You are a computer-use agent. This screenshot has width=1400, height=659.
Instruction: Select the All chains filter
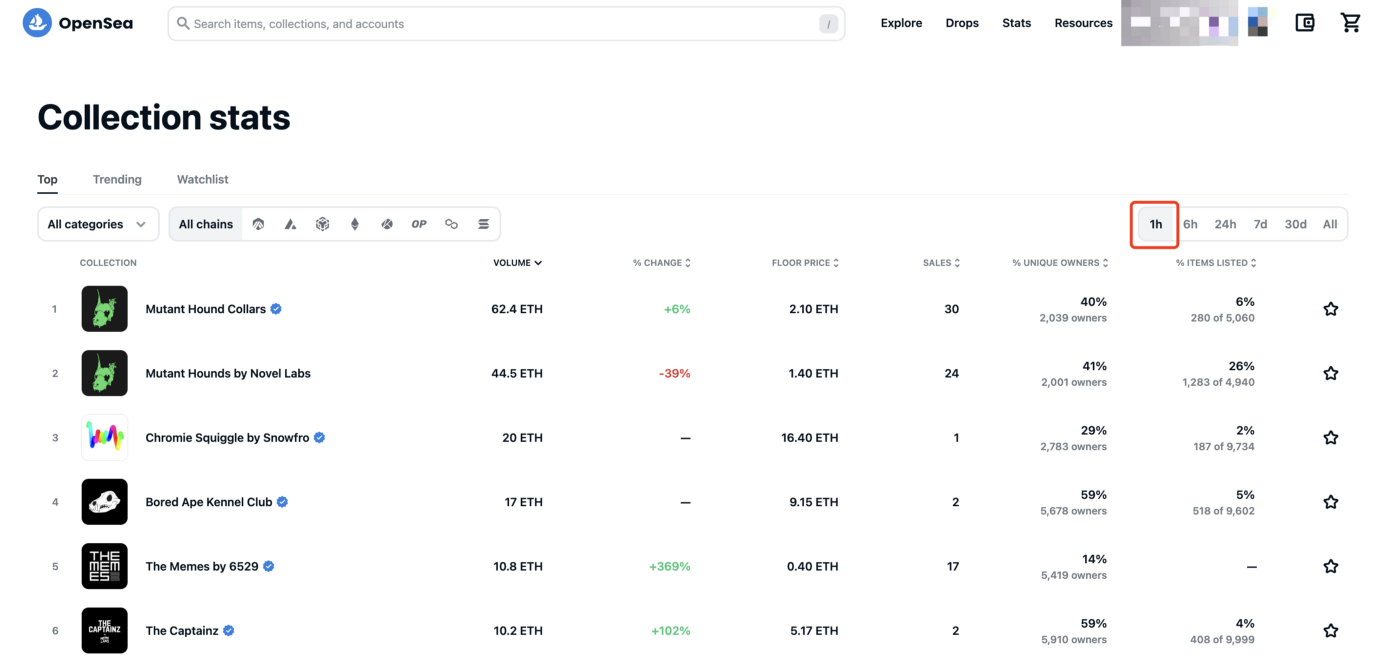206,224
